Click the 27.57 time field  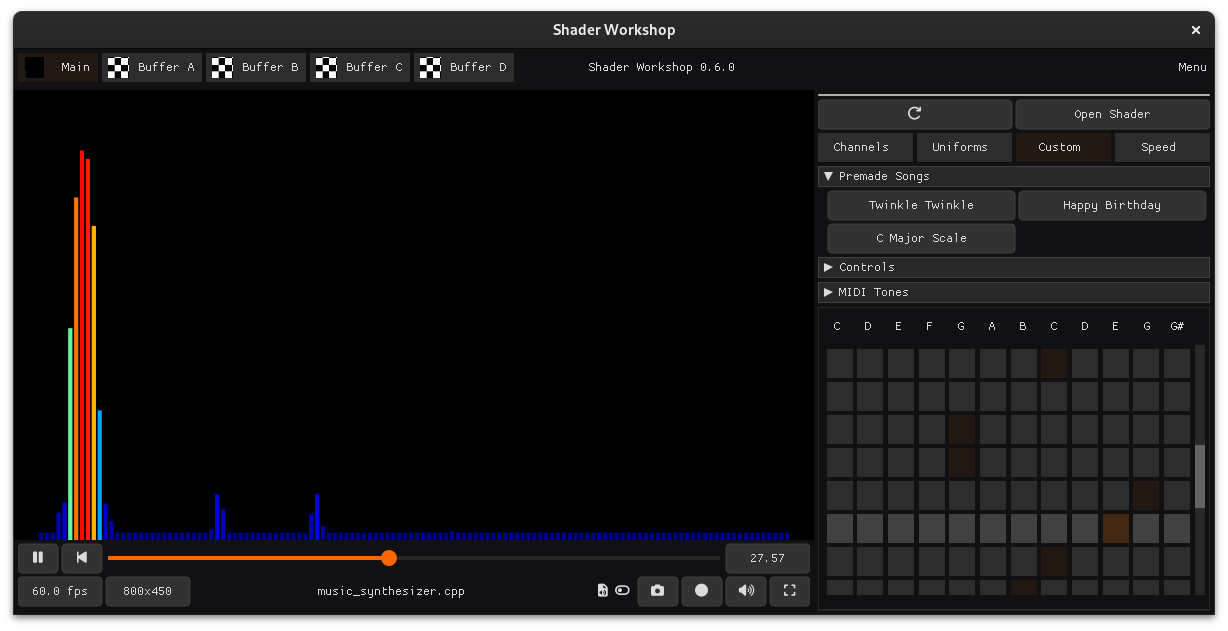(767, 558)
